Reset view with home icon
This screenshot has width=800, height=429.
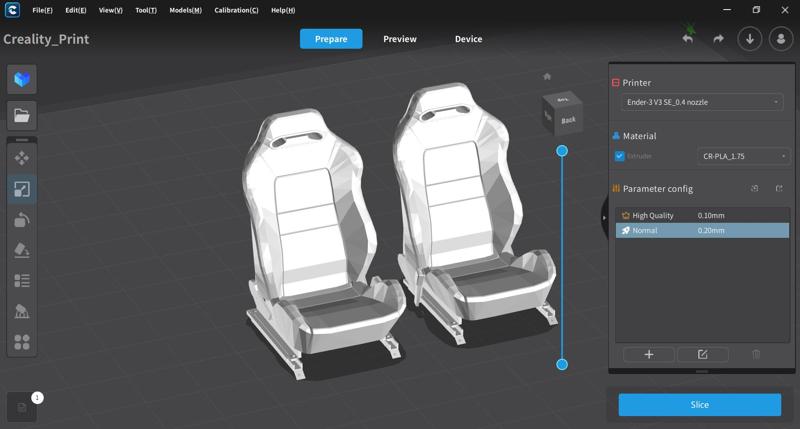click(x=547, y=77)
